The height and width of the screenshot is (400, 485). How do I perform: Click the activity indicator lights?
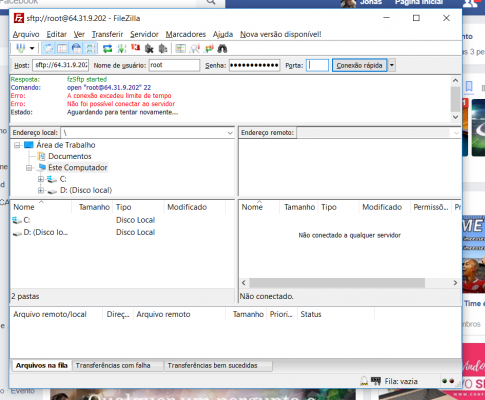[x=448, y=381]
